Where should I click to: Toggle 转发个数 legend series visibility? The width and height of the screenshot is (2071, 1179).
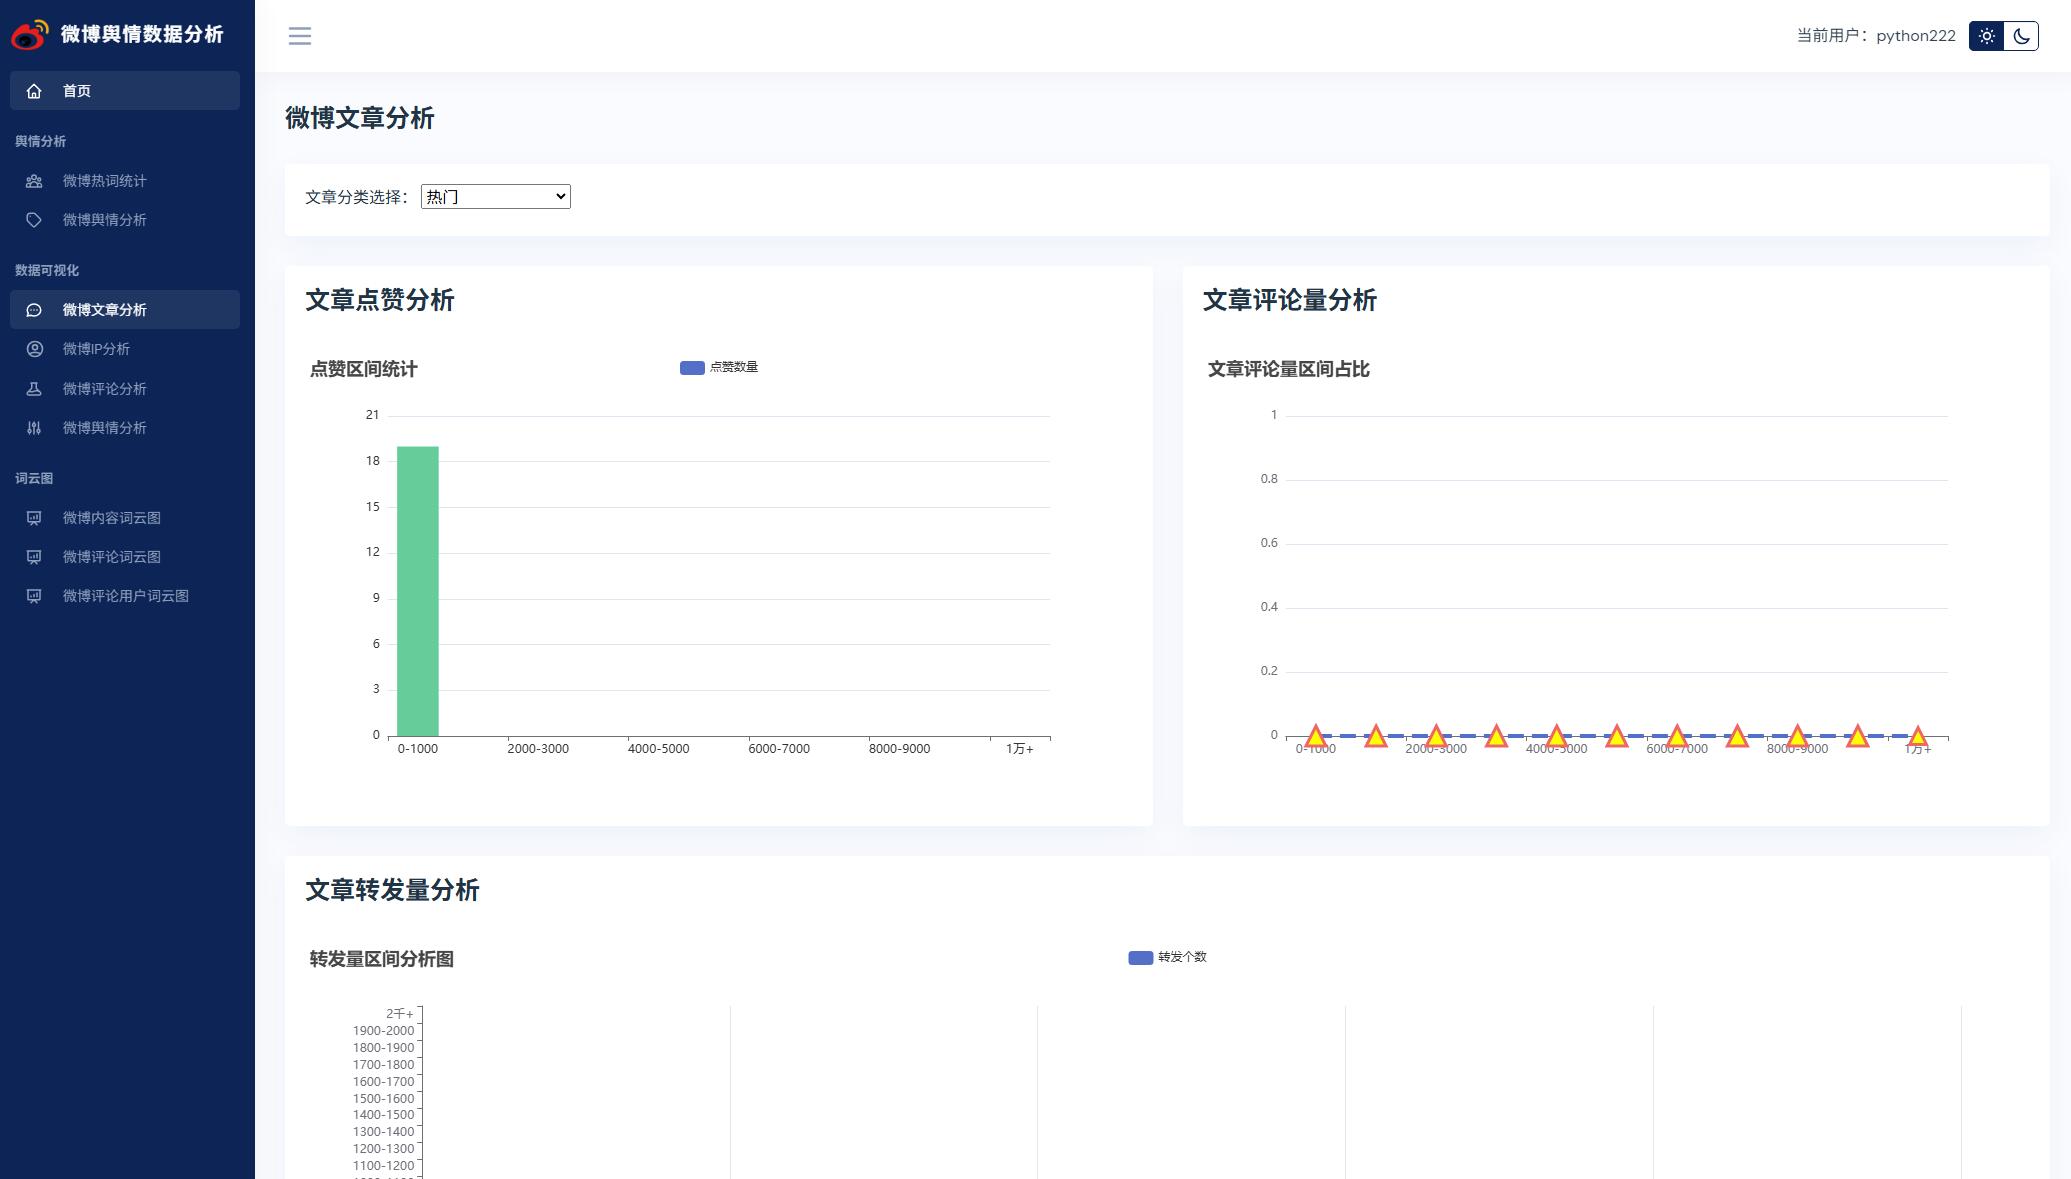click(1167, 958)
